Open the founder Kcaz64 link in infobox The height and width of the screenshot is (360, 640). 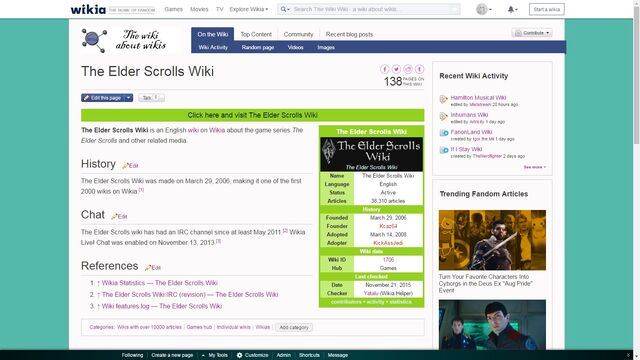[388, 226]
